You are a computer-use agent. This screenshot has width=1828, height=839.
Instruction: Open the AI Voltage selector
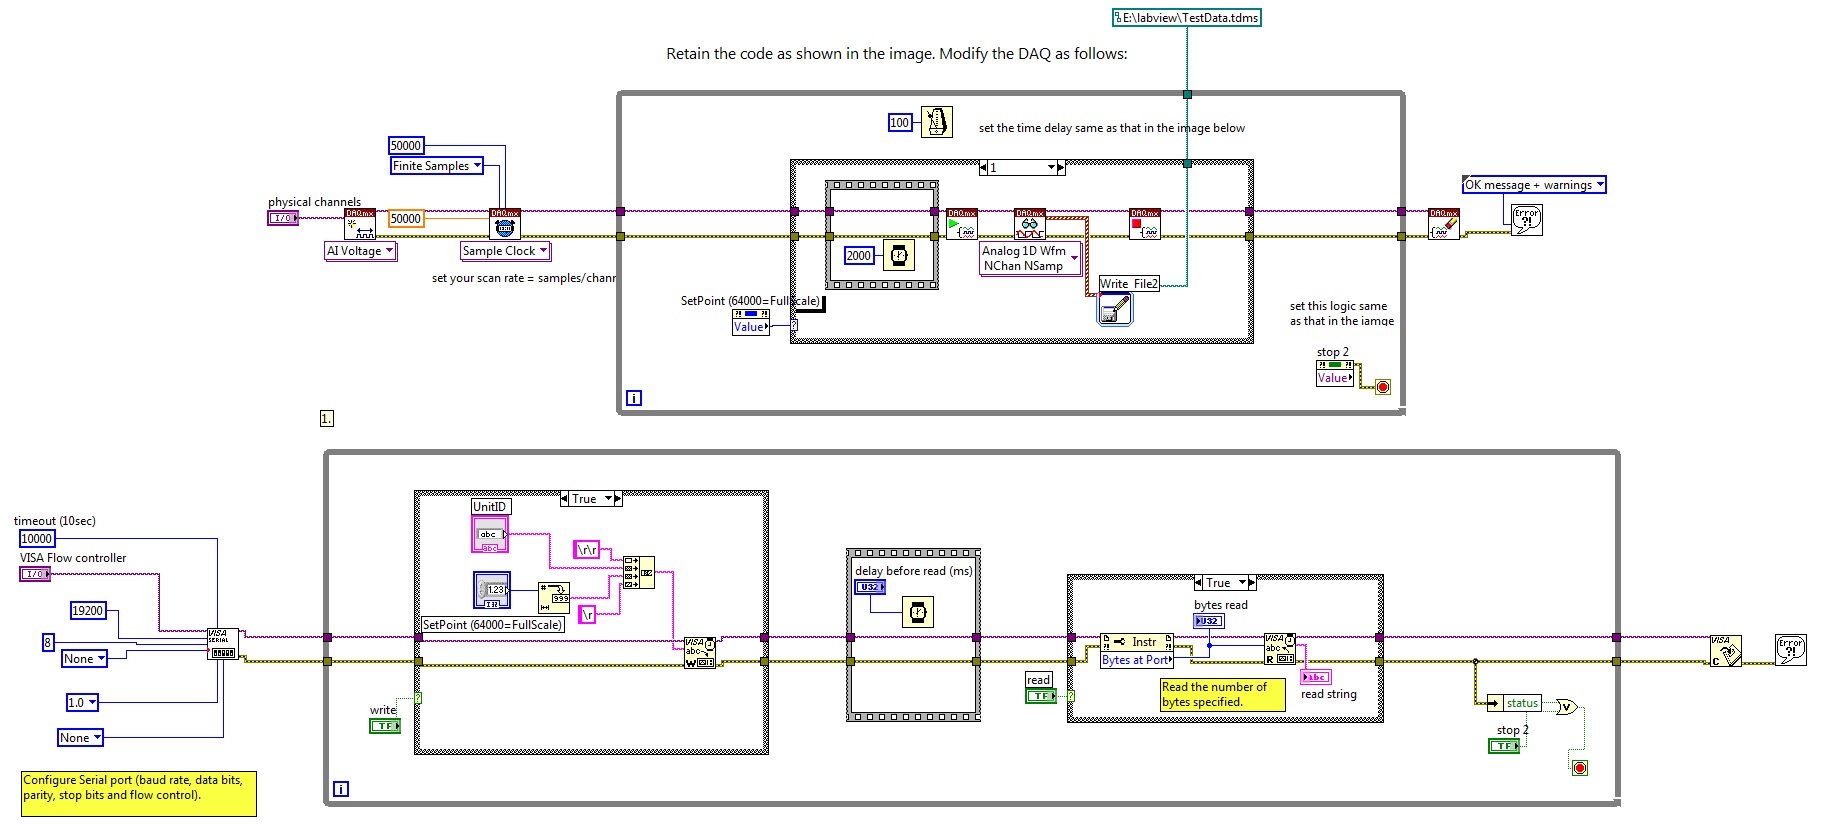tap(361, 251)
